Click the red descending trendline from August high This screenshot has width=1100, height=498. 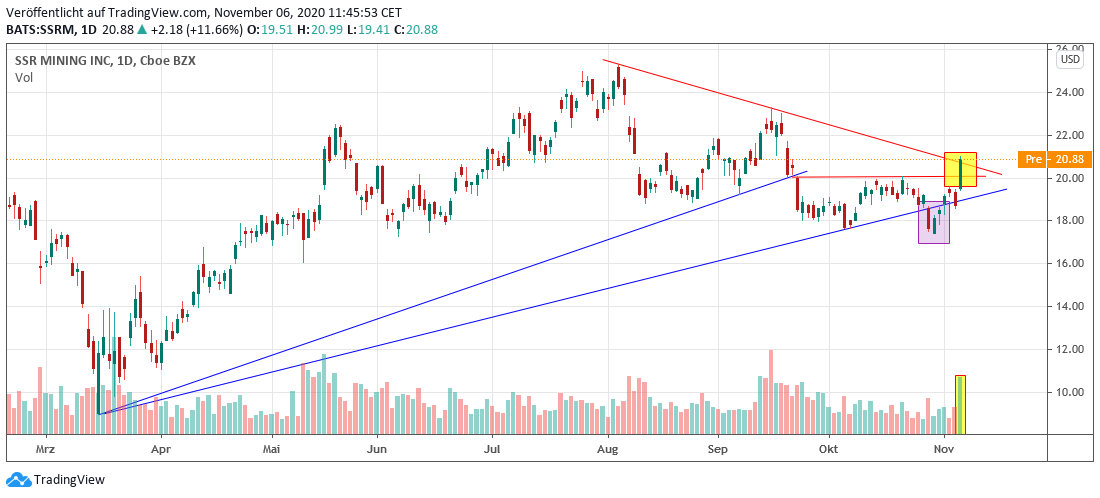(x=802, y=116)
